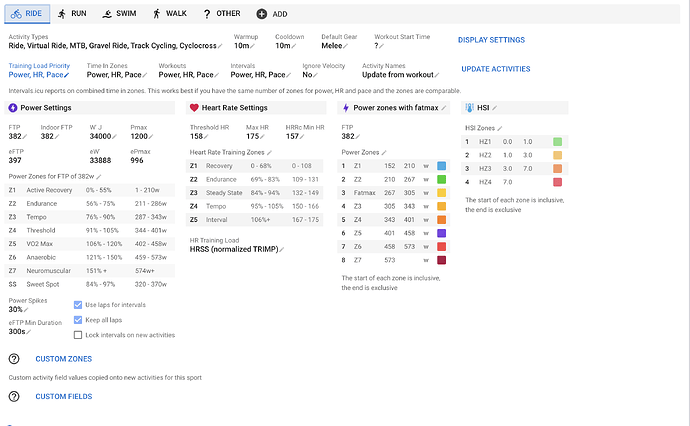Image resolution: width=690 pixels, height=426 pixels.
Task: Click the Sweet Spot zone row
Action: (90, 284)
